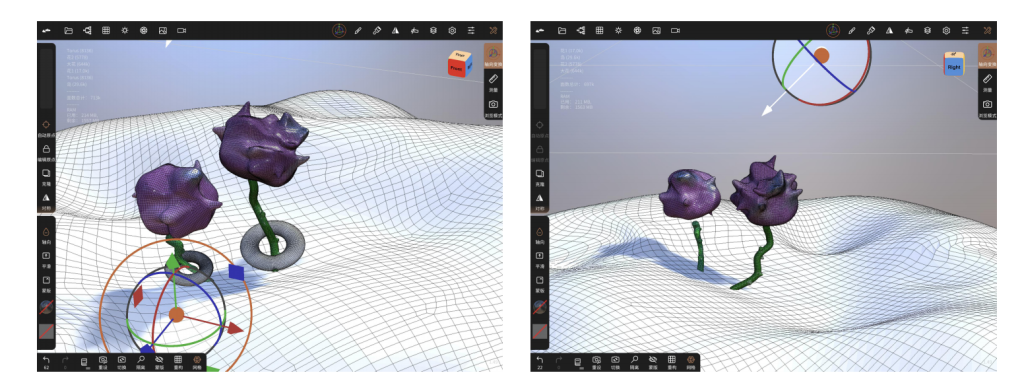Open the background image icon in right window
Image resolution: width=1024 pixels, height=383 pixels.
tap(656, 30)
